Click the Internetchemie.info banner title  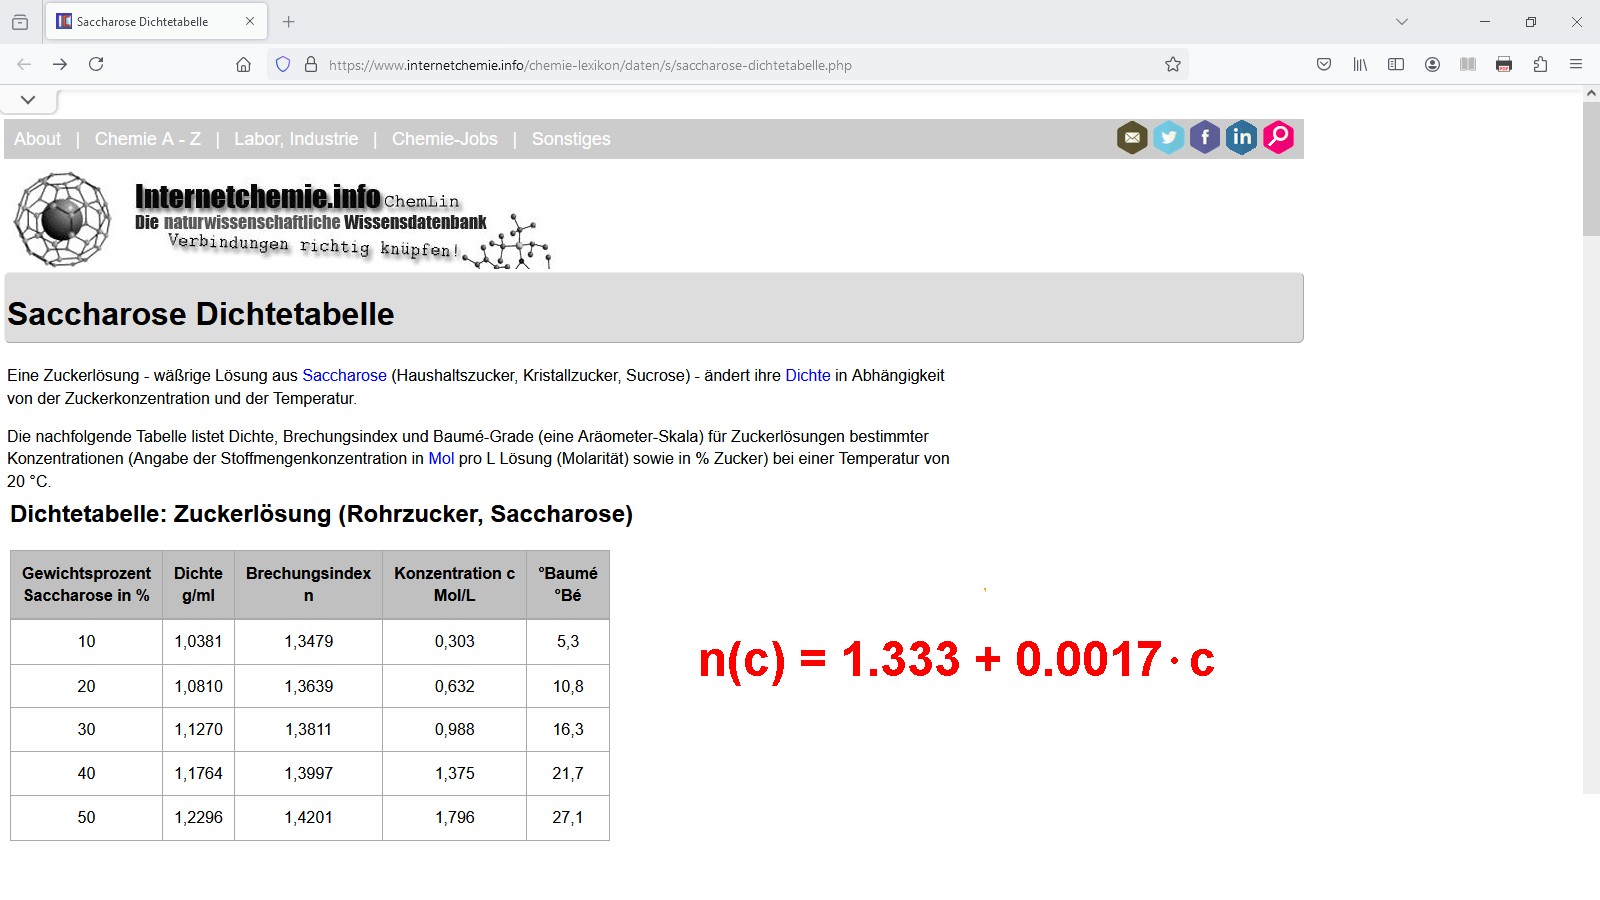257,197
